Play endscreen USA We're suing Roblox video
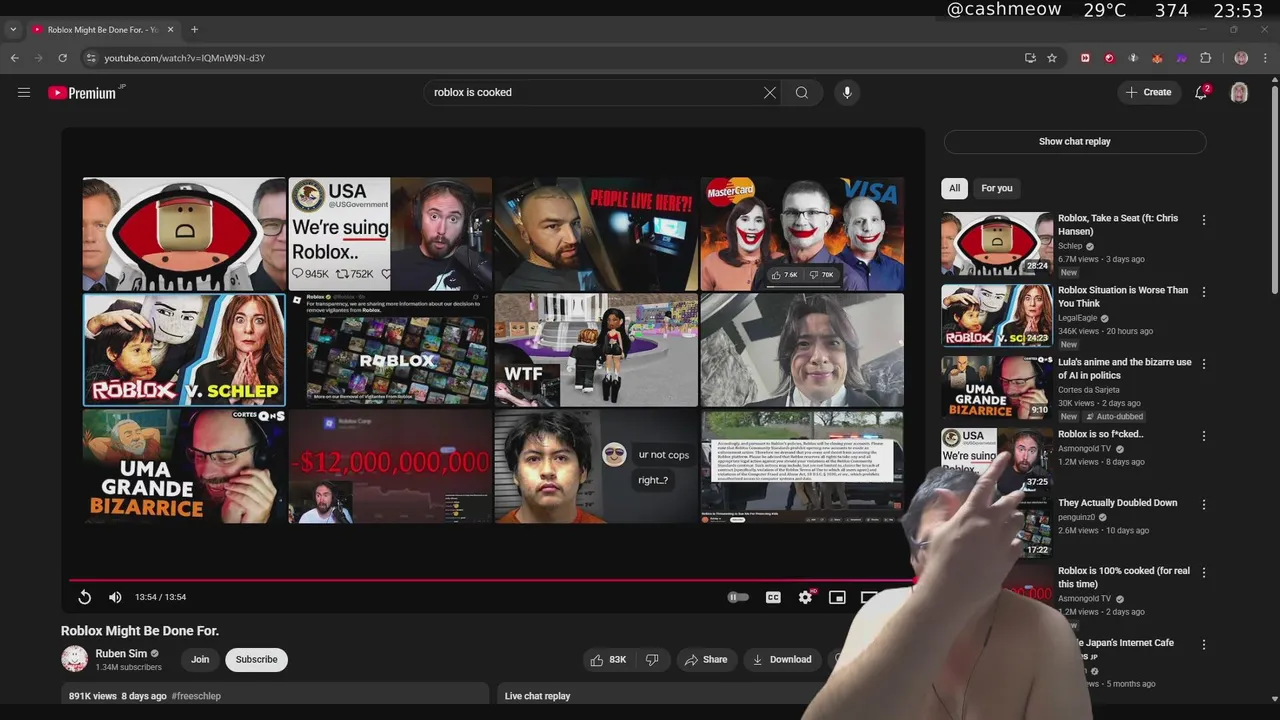Viewport: 1280px width, 720px height. point(390,234)
